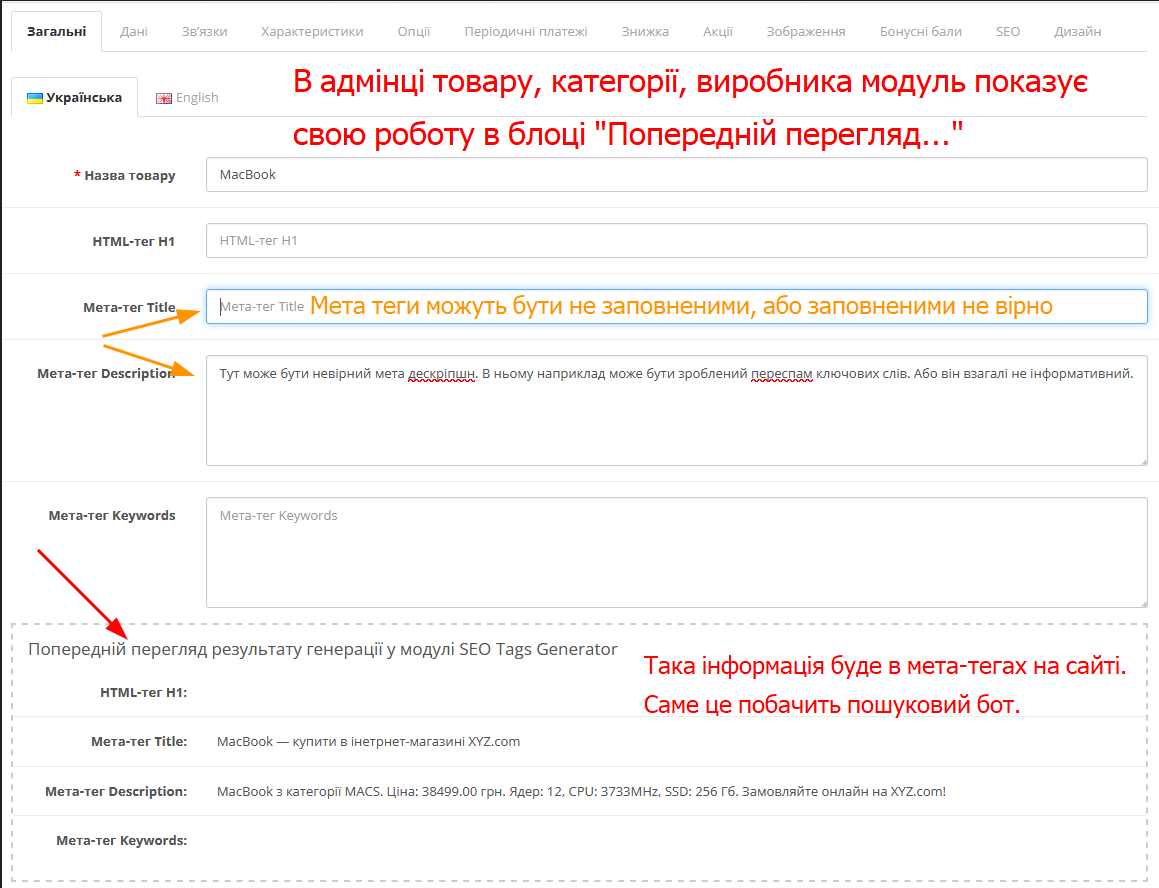Focus the Назва товару field with MacBook

676,174
